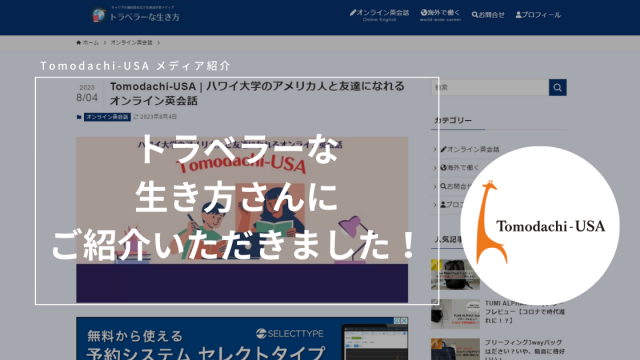
Task: Open the TUMI ALPHA review thumbnail
Action: coord(455,314)
